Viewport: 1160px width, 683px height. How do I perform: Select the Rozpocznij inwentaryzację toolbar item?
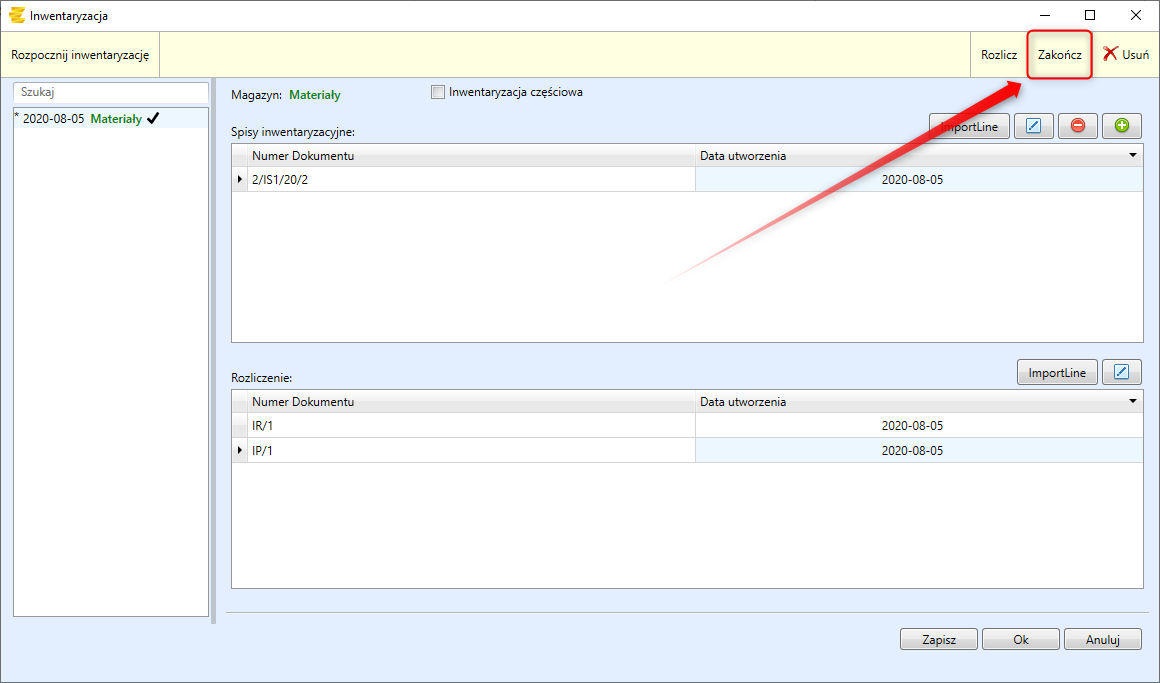[80, 55]
